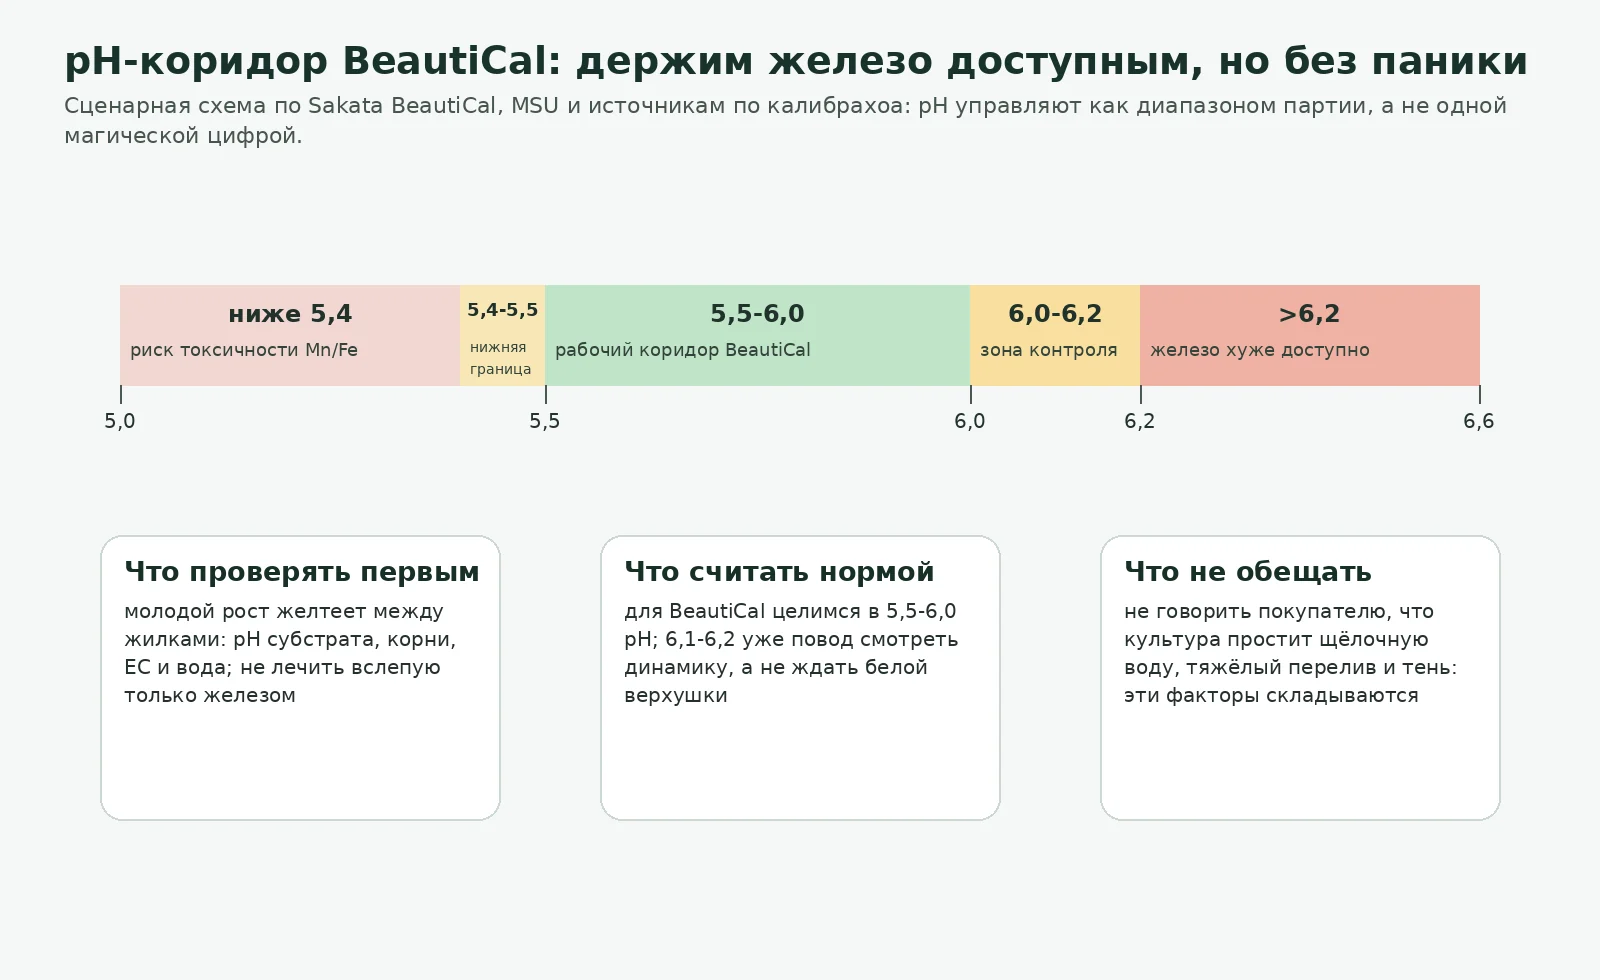
Task: Click the text 'молодой рост желтеет между жилками'
Action: pyautogui.click(x=283, y=625)
